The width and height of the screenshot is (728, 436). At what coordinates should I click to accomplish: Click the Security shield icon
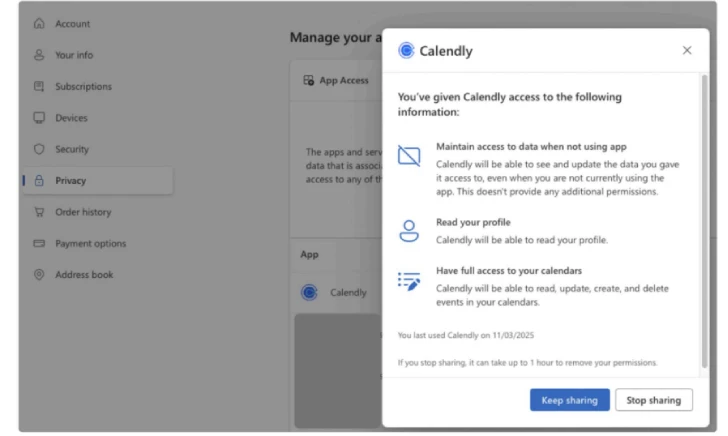pos(39,149)
